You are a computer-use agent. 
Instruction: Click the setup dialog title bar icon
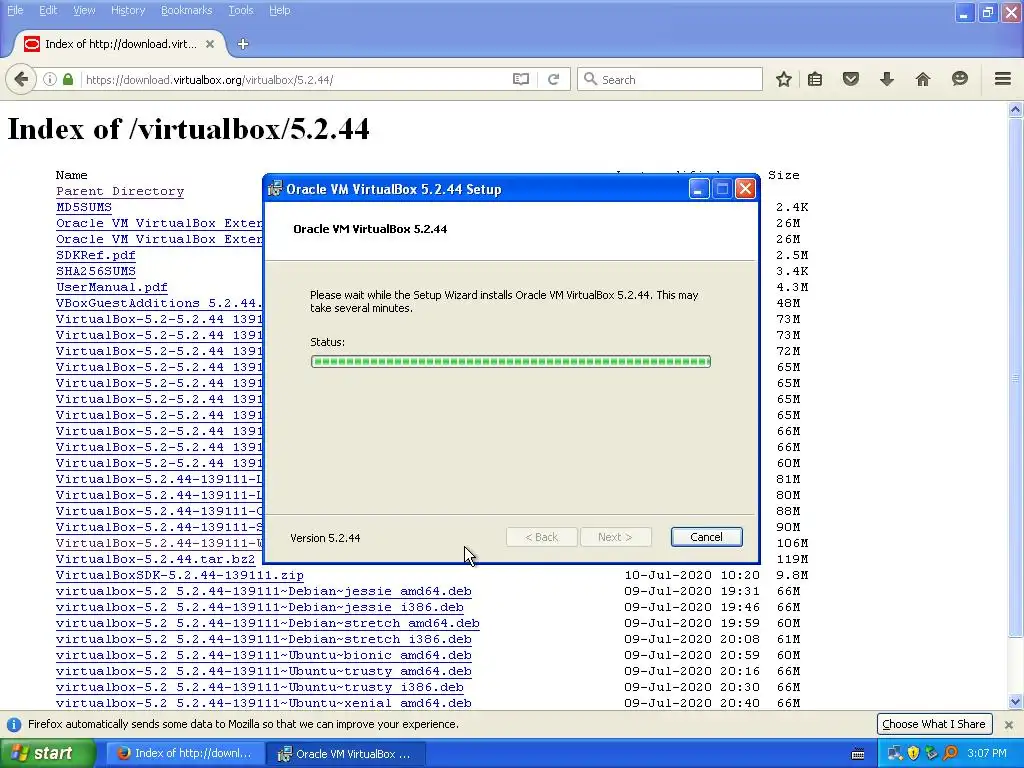pyautogui.click(x=275, y=189)
